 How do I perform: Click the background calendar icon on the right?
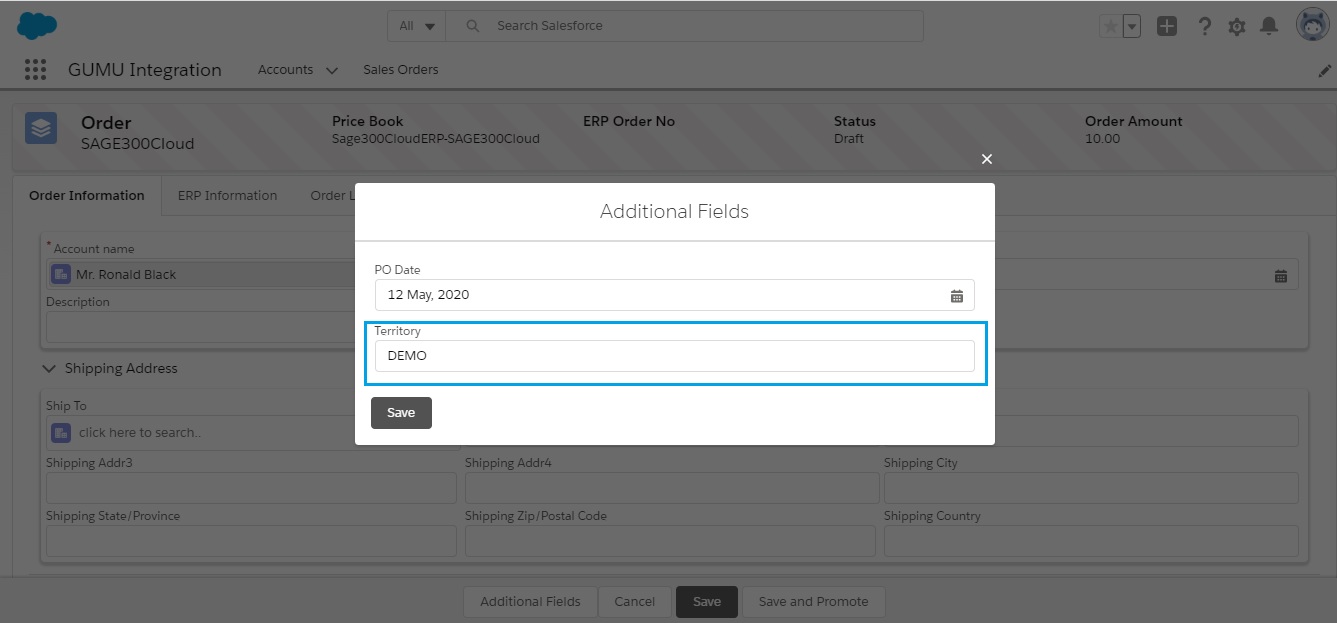pyautogui.click(x=1281, y=275)
